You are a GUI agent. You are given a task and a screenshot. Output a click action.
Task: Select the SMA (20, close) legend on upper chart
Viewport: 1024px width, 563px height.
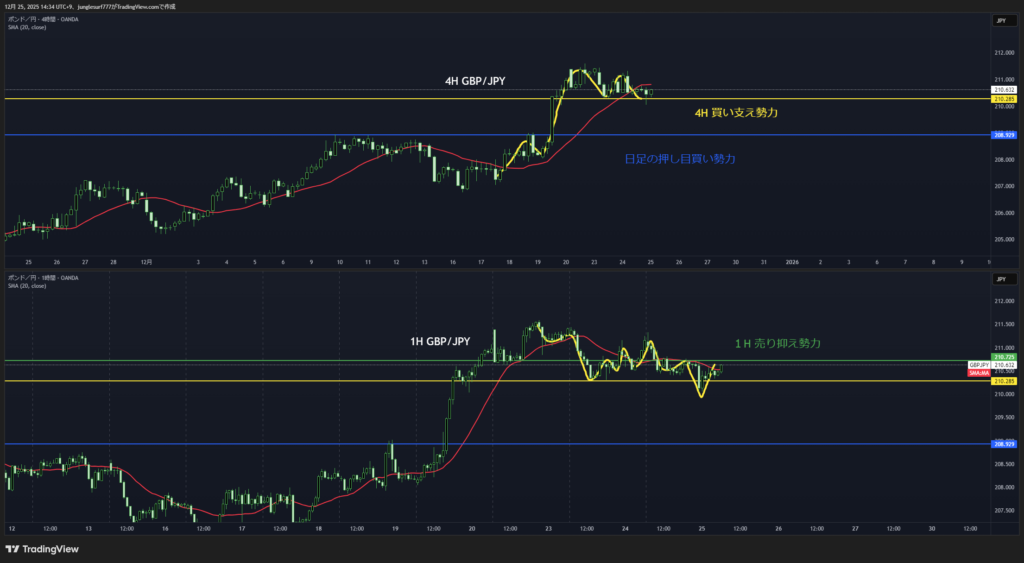27,27
